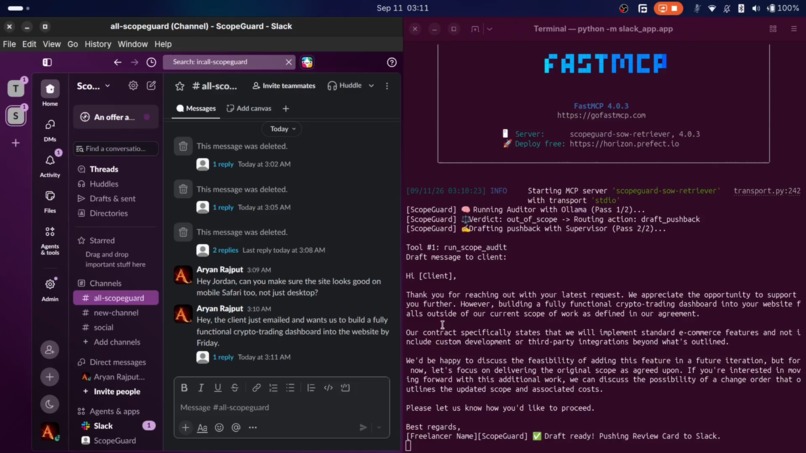Open send options dropdown arrow

(379, 427)
